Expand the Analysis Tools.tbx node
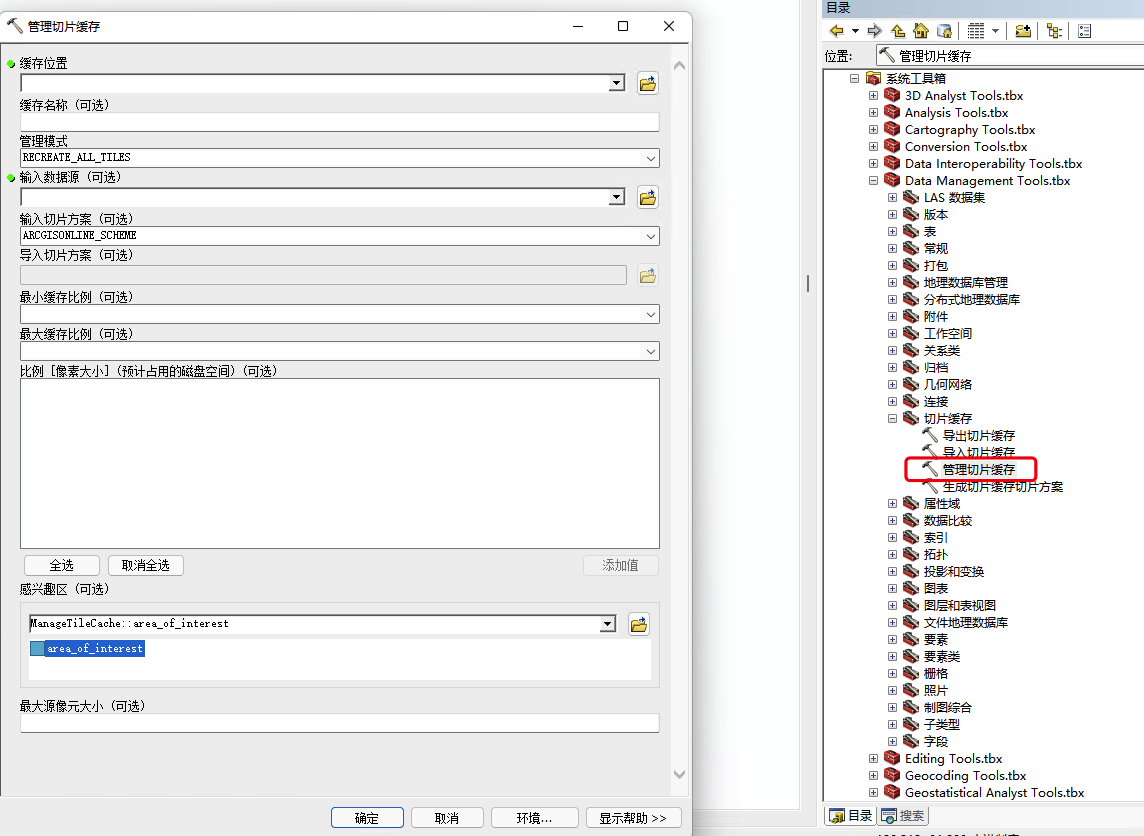The image size is (1144, 836). coord(873,112)
